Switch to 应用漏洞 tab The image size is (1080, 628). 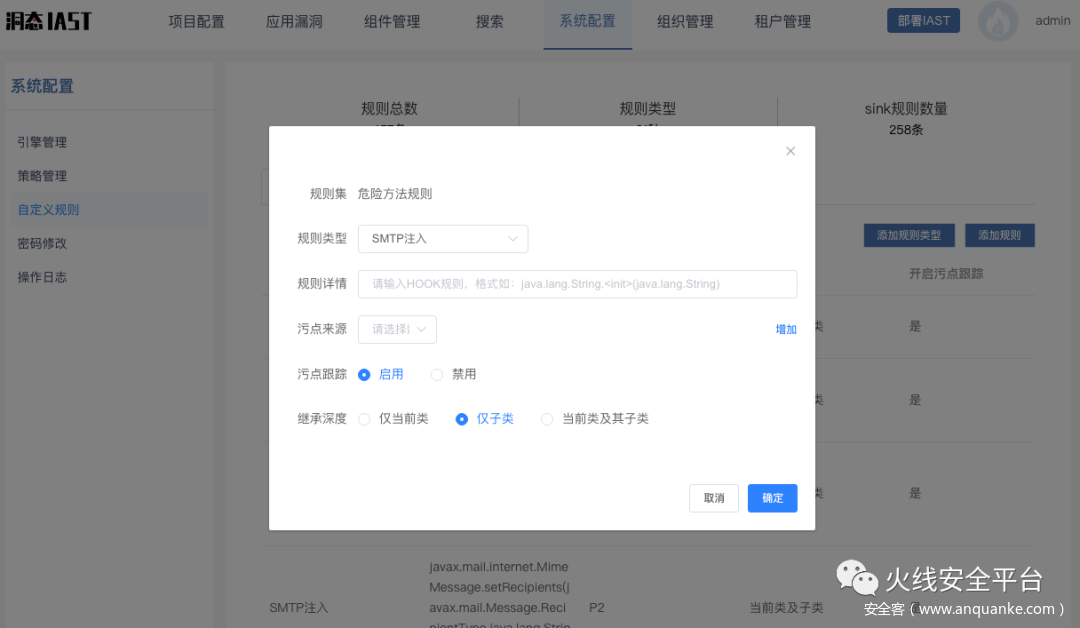(x=294, y=22)
